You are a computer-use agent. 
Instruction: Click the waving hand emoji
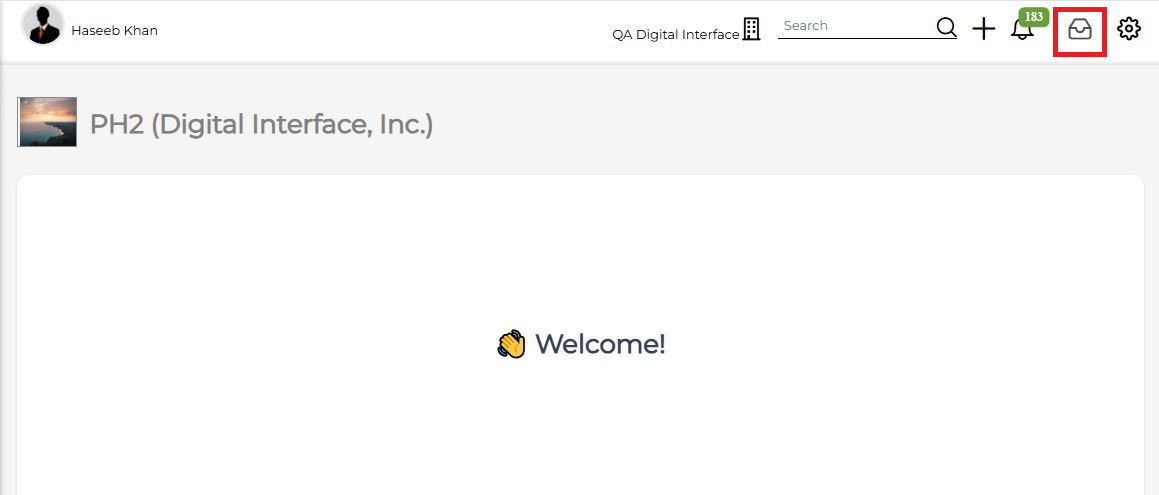click(x=511, y=345)
